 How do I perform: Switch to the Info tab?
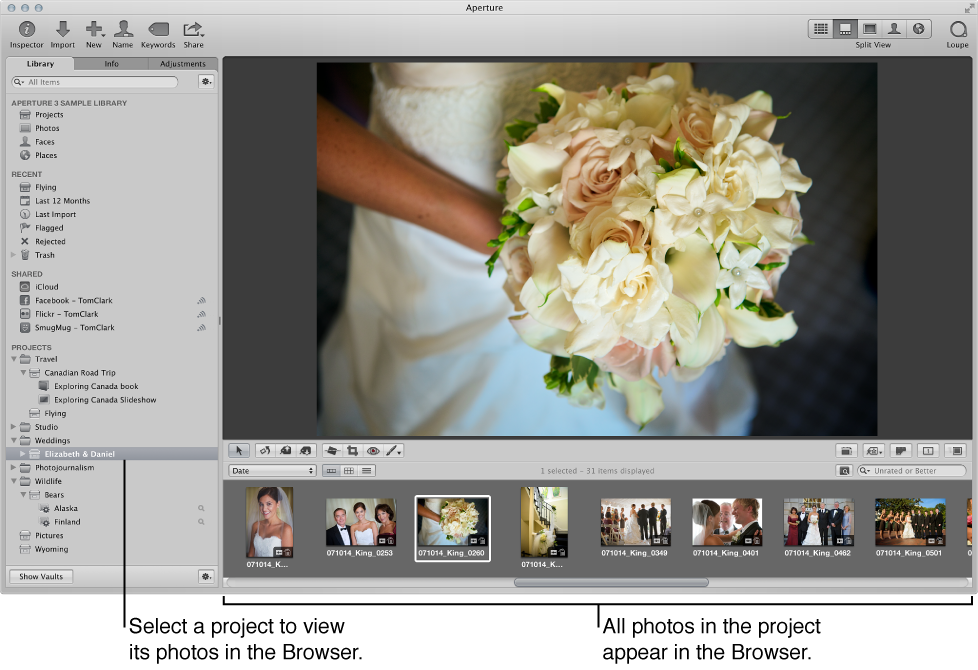pyautogui.click(x=111, y=64)
